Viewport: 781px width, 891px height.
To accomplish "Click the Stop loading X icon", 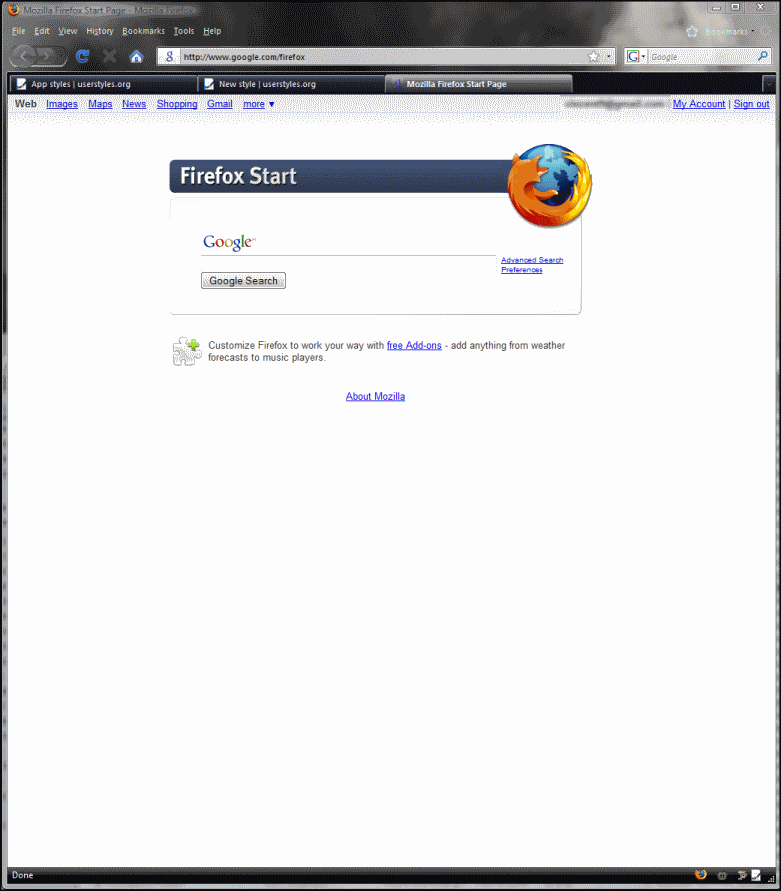I will point(110,56).
